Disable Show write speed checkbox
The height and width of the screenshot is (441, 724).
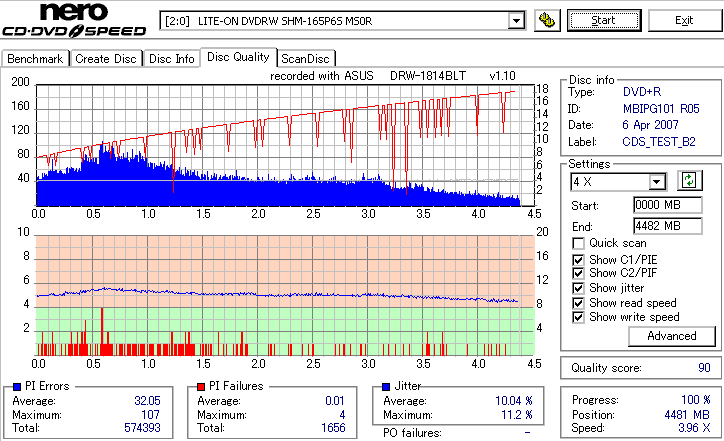pos(578,317)
